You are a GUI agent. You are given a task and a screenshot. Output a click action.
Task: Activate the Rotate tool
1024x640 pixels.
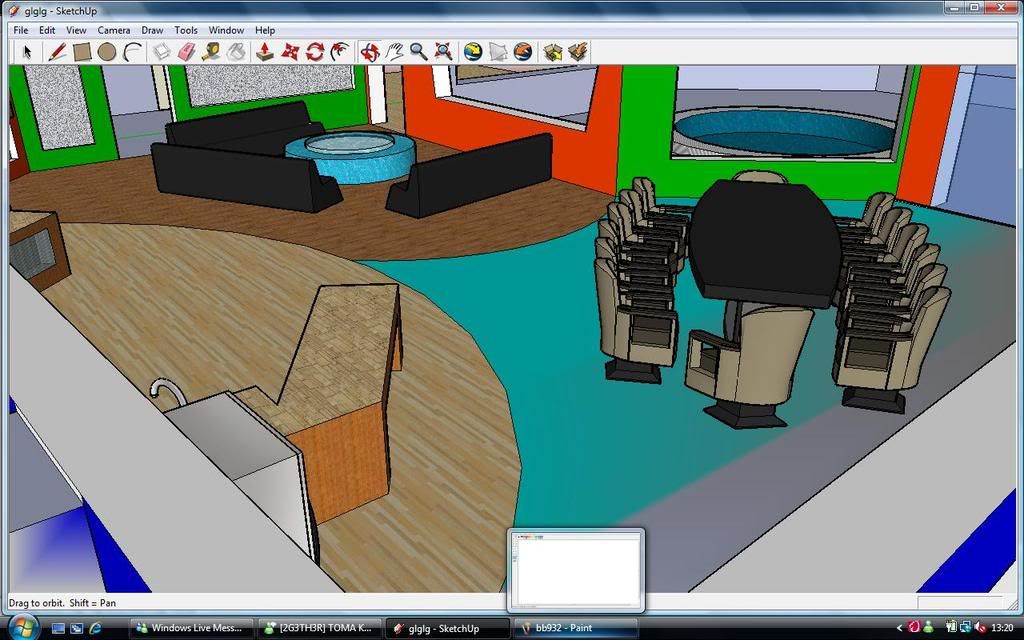(315, 51)
